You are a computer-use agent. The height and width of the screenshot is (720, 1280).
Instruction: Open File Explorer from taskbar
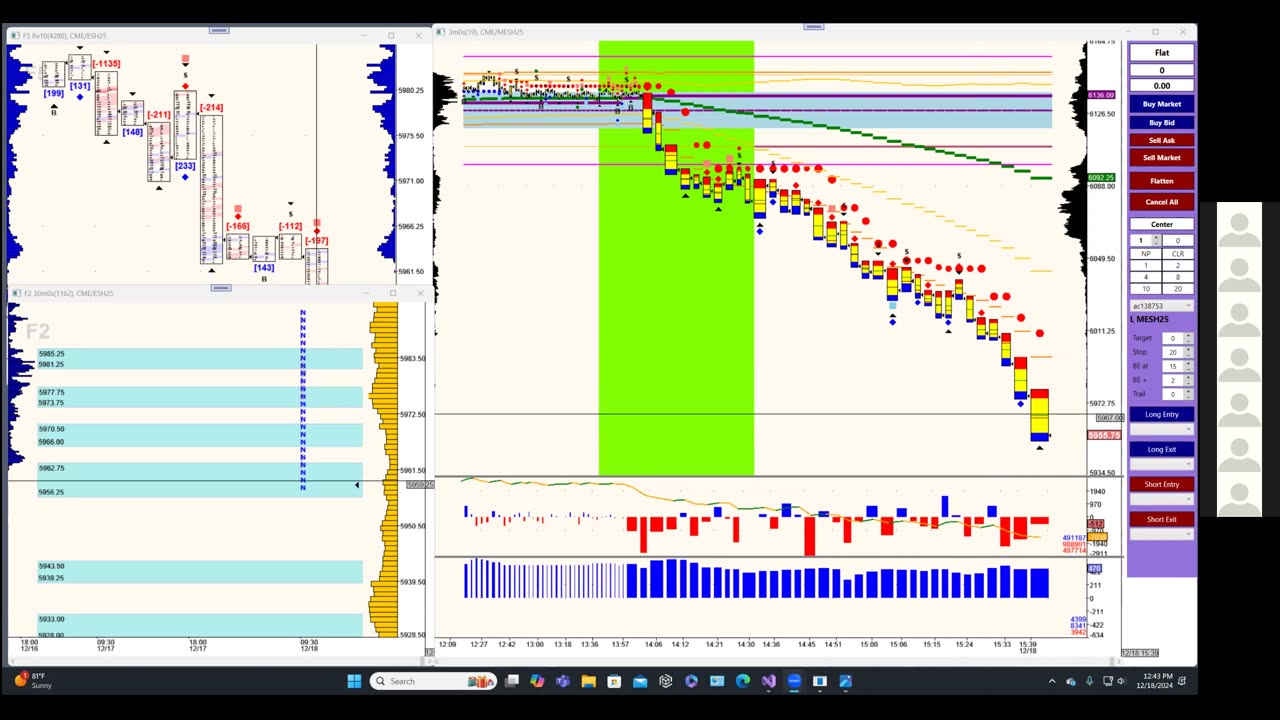(588, 681)
